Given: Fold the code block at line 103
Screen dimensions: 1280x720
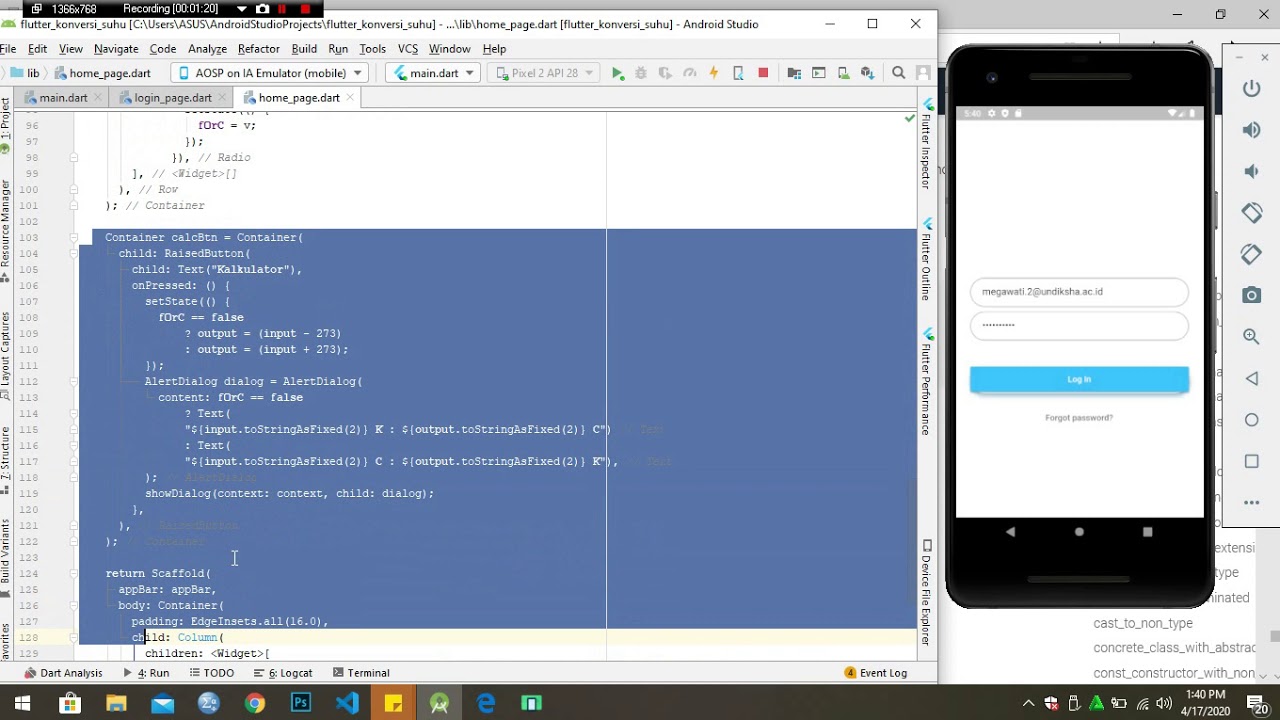Looking at the screenshot, I should pos(74,238).
